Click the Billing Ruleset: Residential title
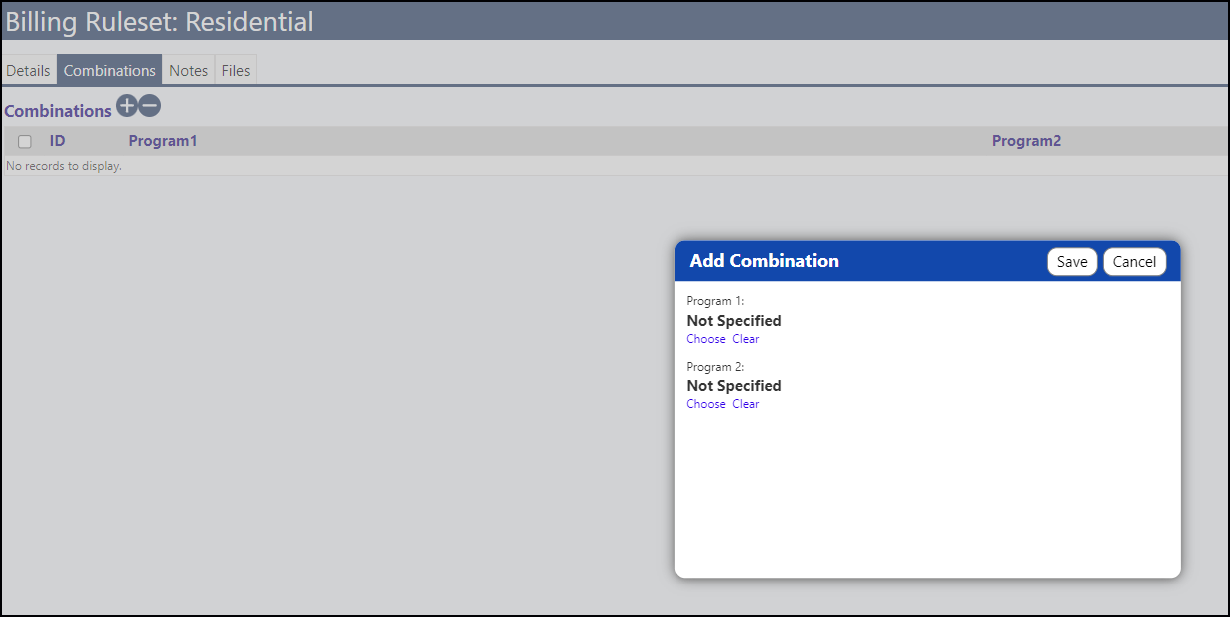 (x=159, y=21)
